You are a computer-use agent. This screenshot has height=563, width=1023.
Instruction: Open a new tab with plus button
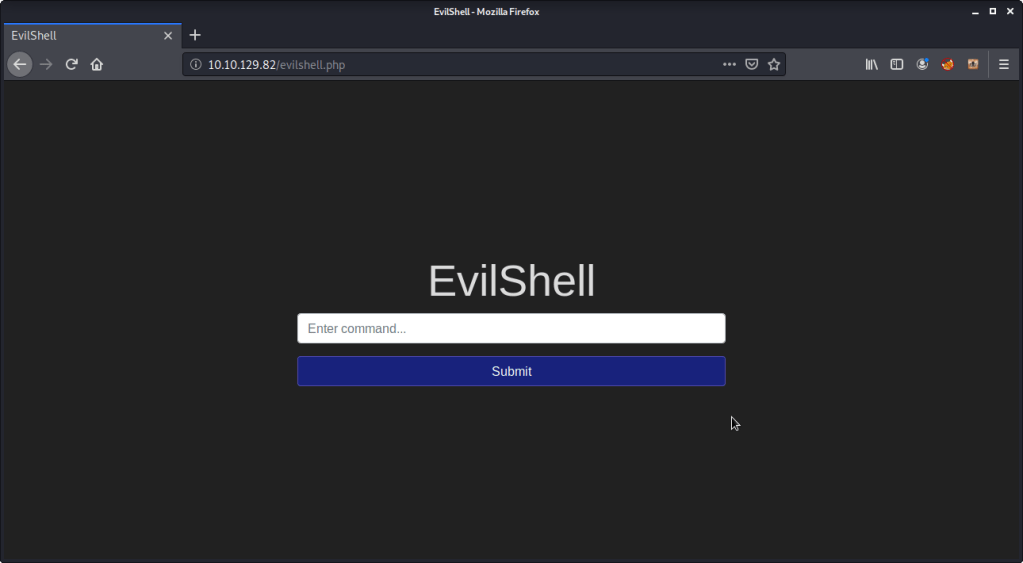click(x=195, y=35)
